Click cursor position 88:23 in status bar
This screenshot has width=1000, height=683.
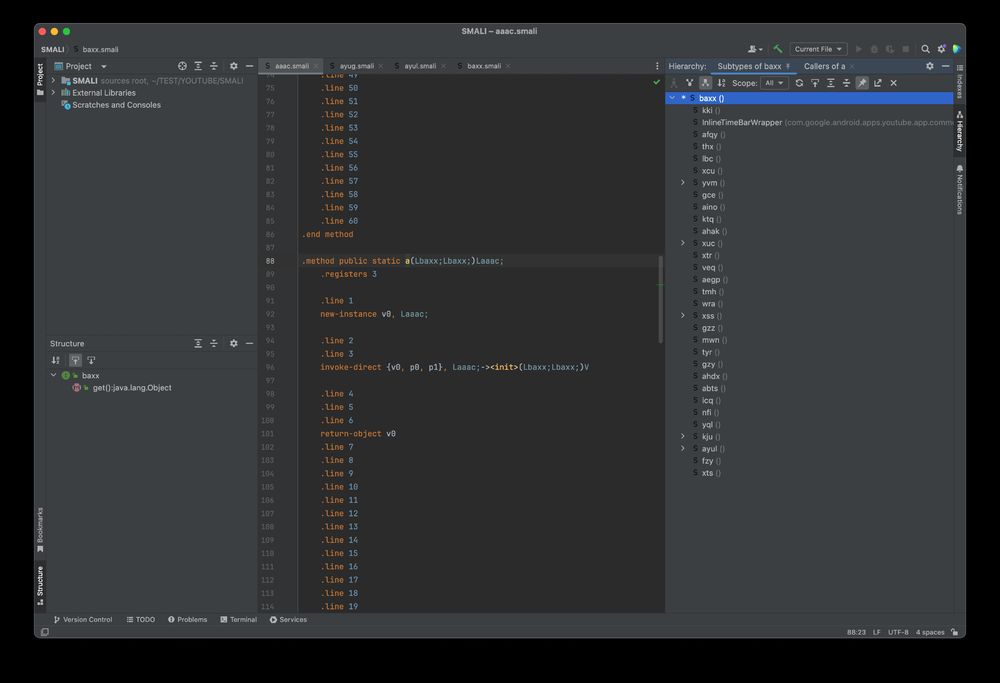(856, 633)
